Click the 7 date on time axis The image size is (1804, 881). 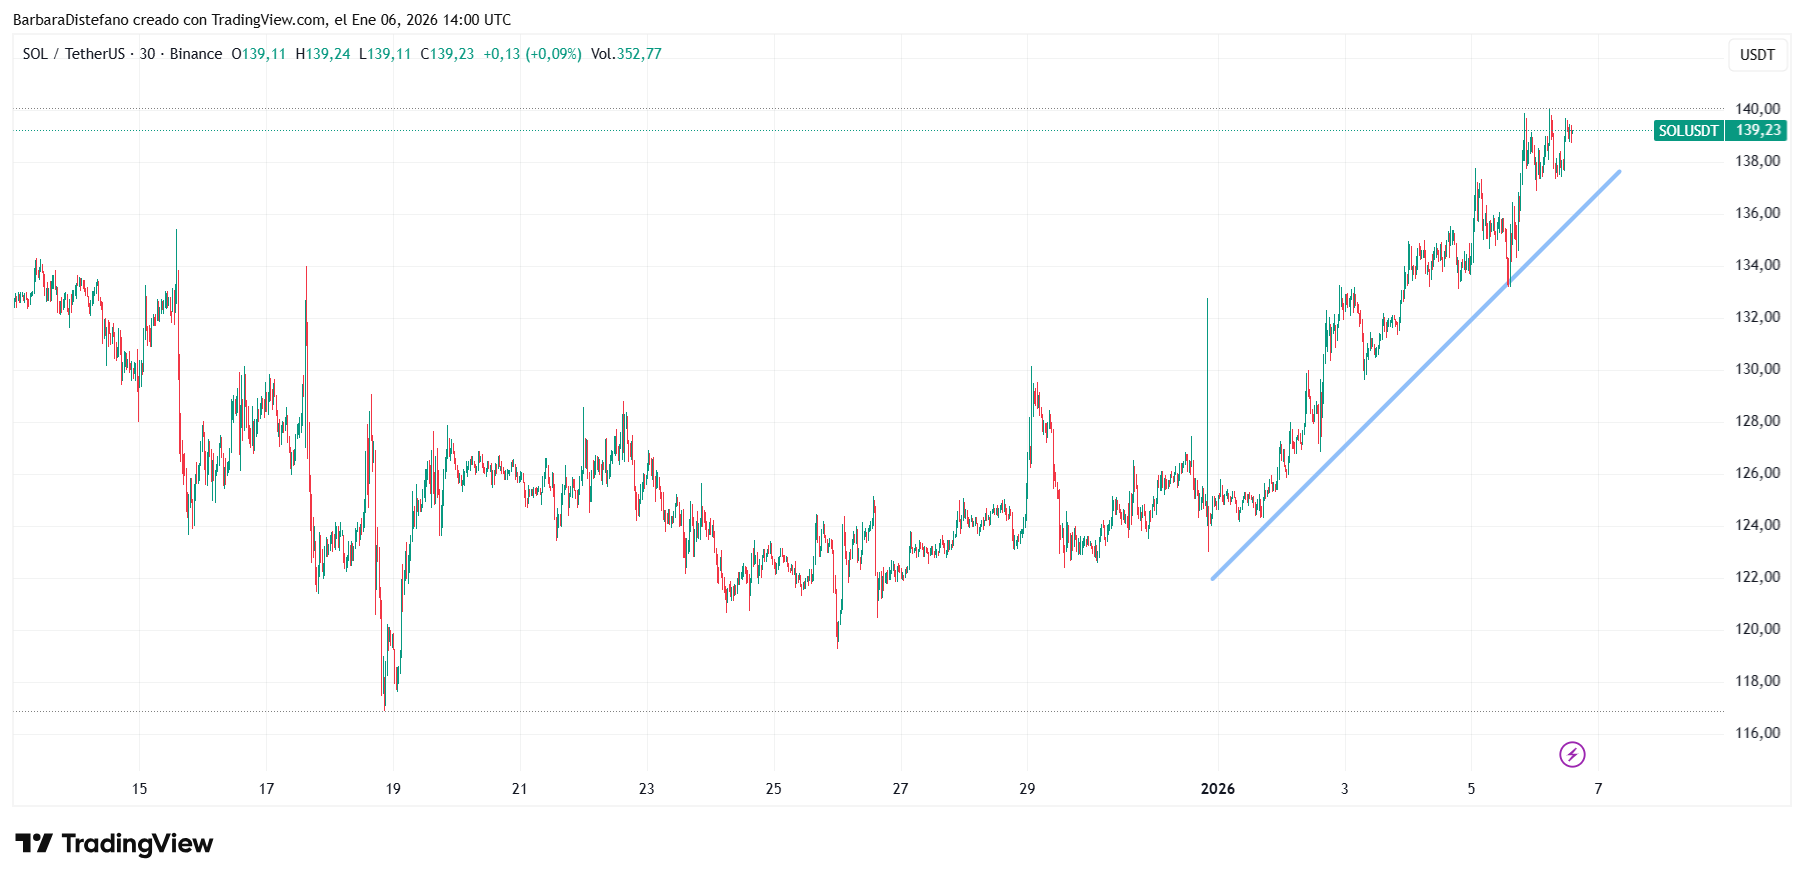click(1598, 789)
